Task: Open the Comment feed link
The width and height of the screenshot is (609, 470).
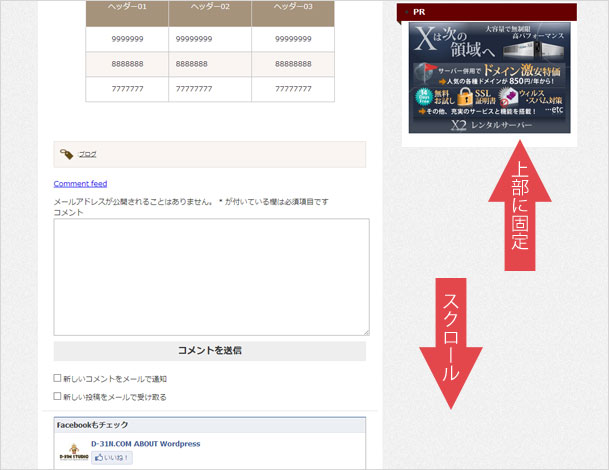Action: coord(80,184)
